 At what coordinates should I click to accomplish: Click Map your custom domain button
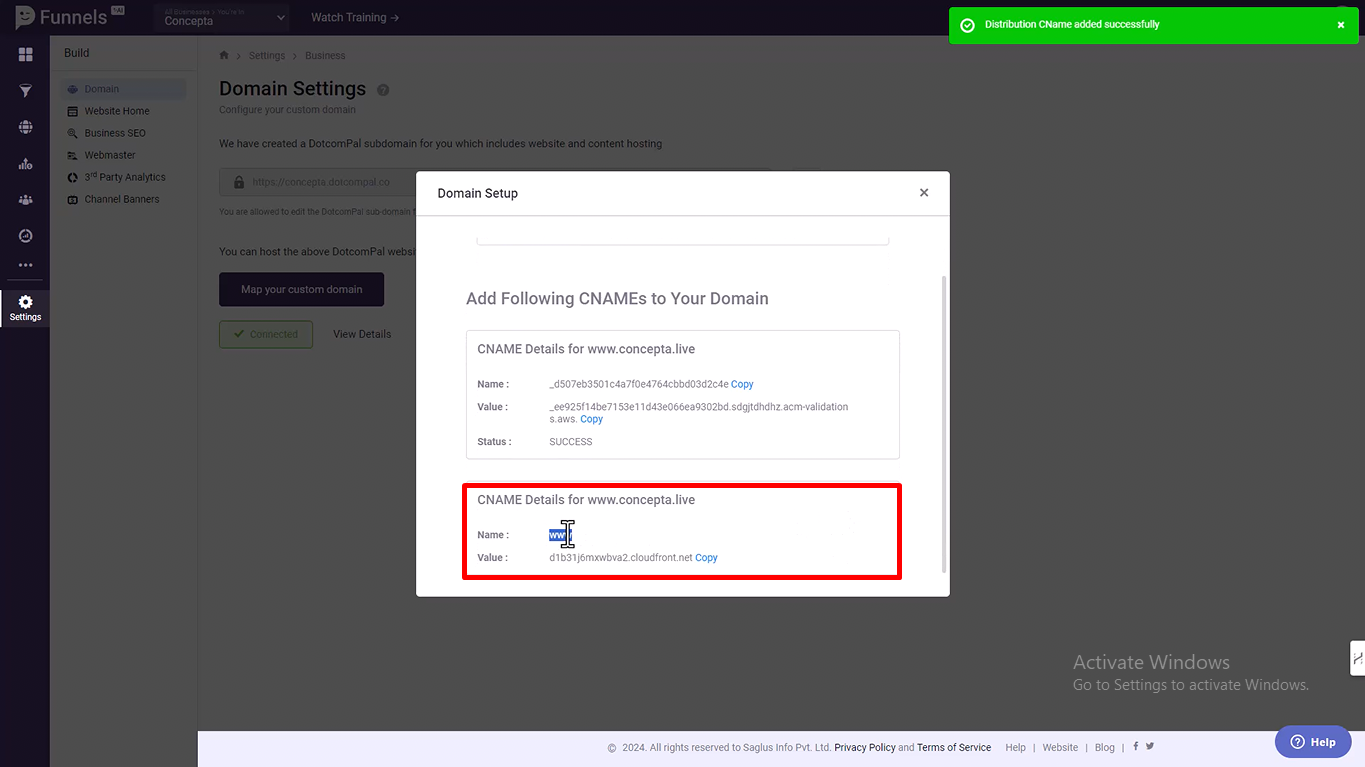(x=301, y=289)
